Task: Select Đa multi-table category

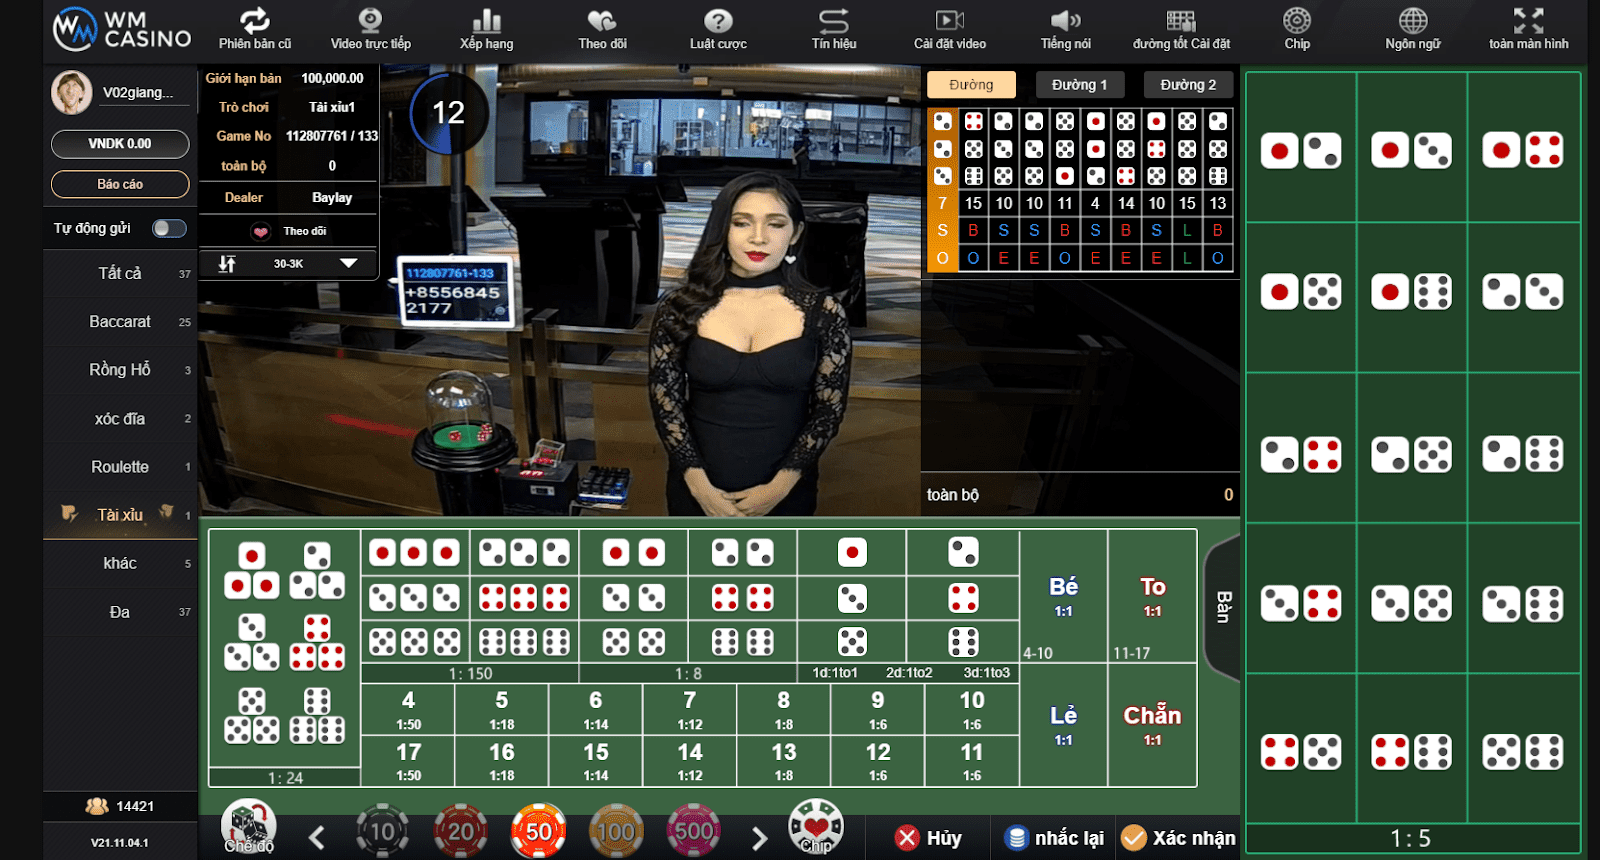Action: tap(120, 612)
